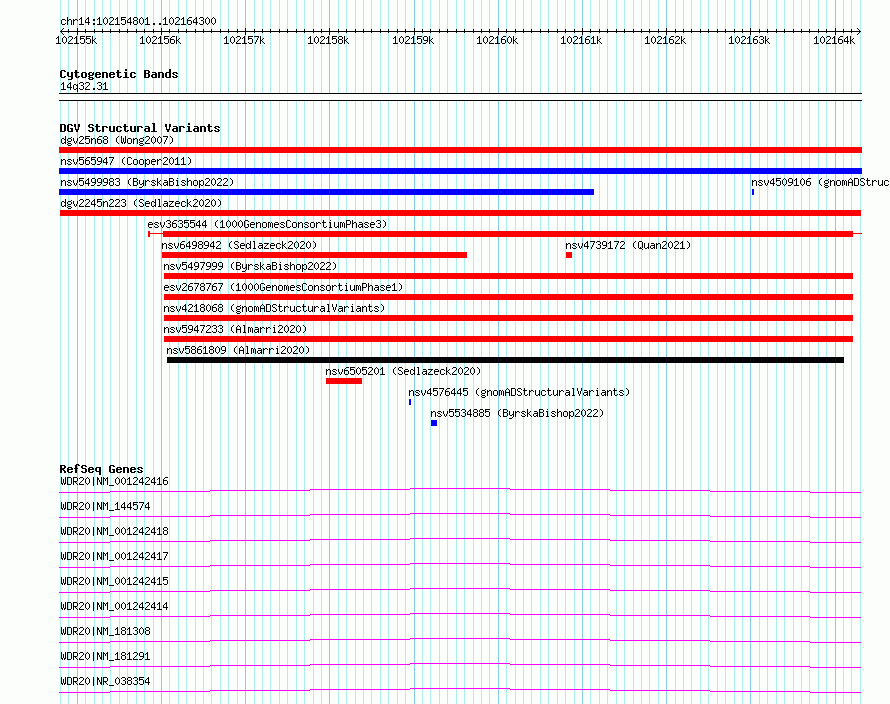The height and width of the screenshot is (704, 890).
Task: Click the dgv25n68 (Wong2007) red variant bar
Action: [x=460, y=150]
